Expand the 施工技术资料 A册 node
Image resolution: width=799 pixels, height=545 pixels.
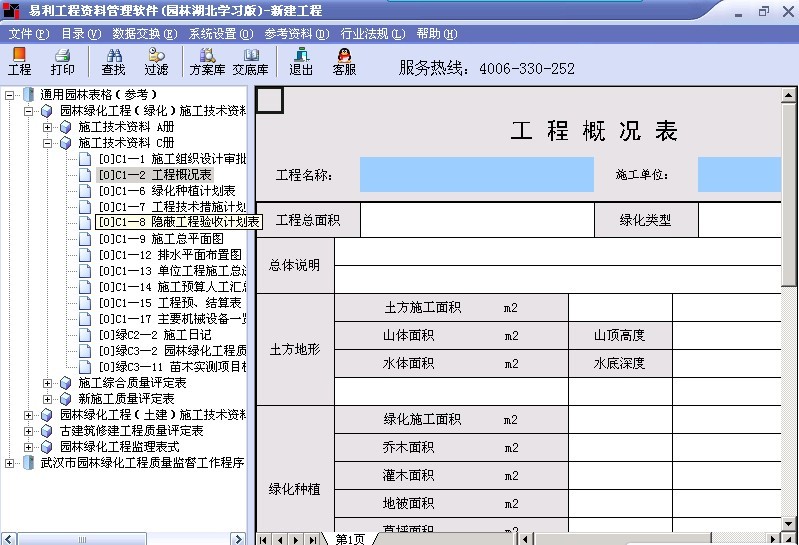(48, 127)
